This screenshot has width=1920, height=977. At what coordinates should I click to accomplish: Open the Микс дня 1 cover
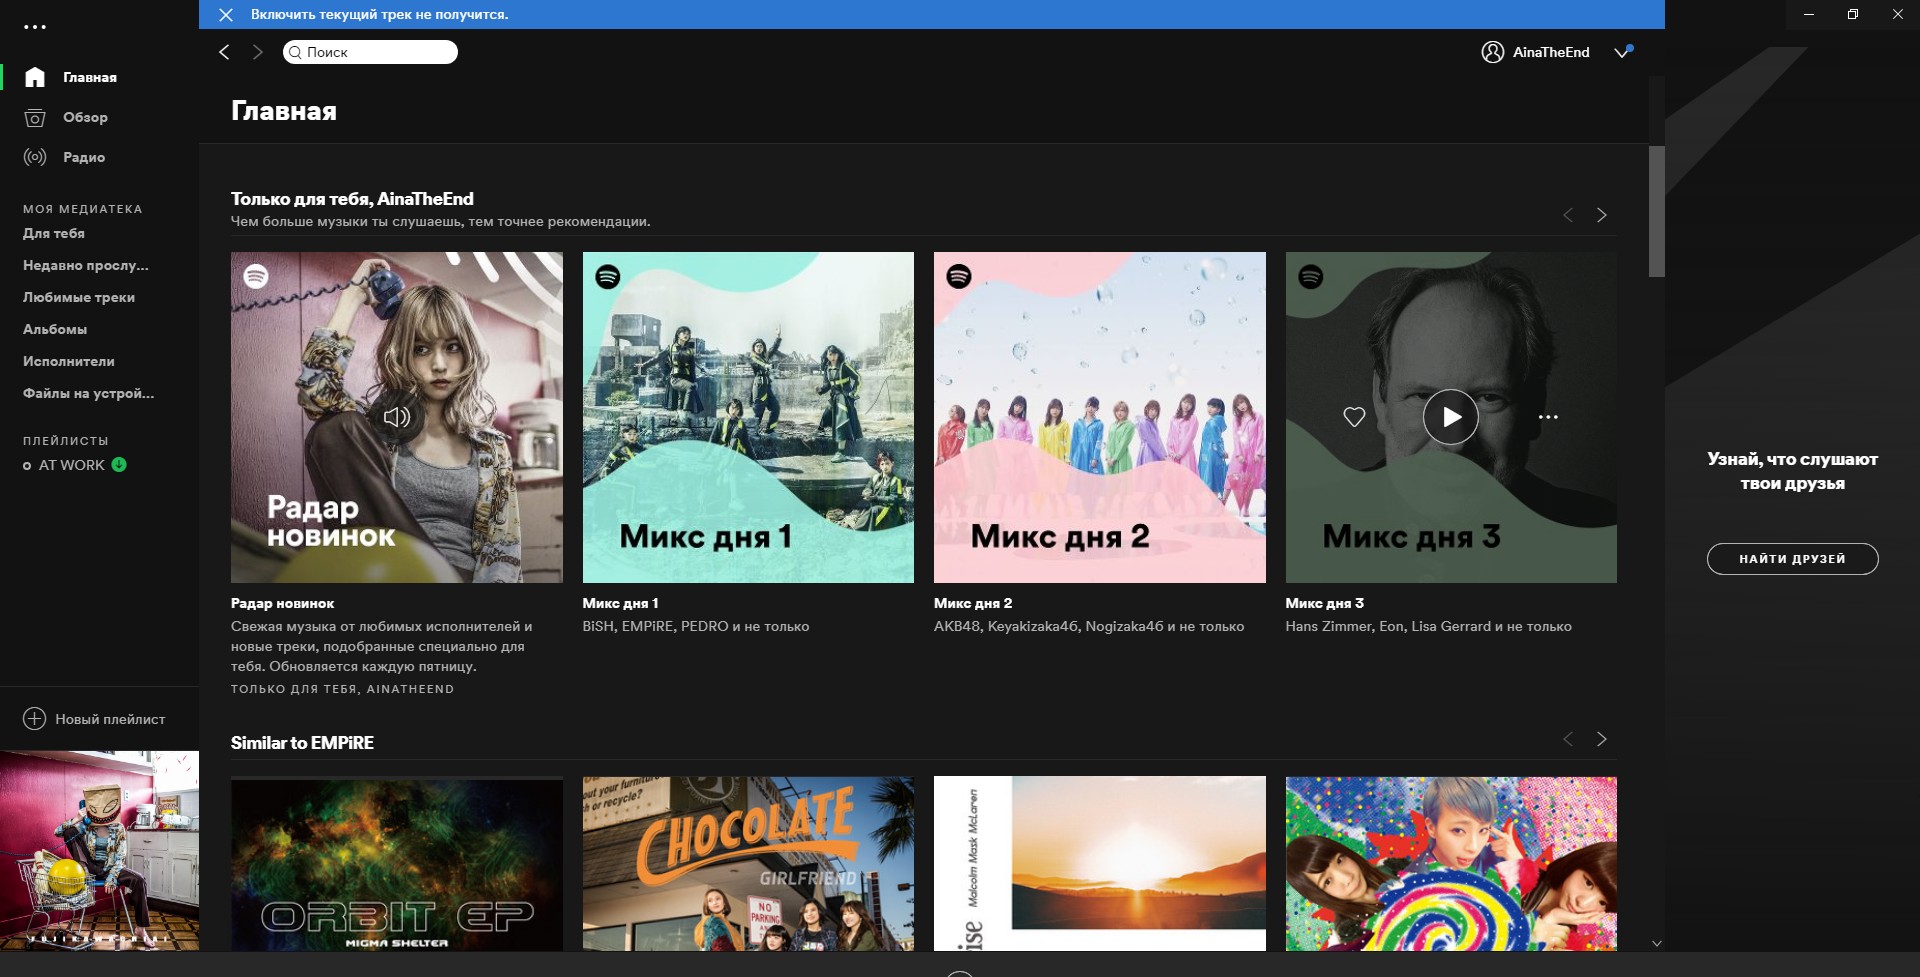pos(748,417)
